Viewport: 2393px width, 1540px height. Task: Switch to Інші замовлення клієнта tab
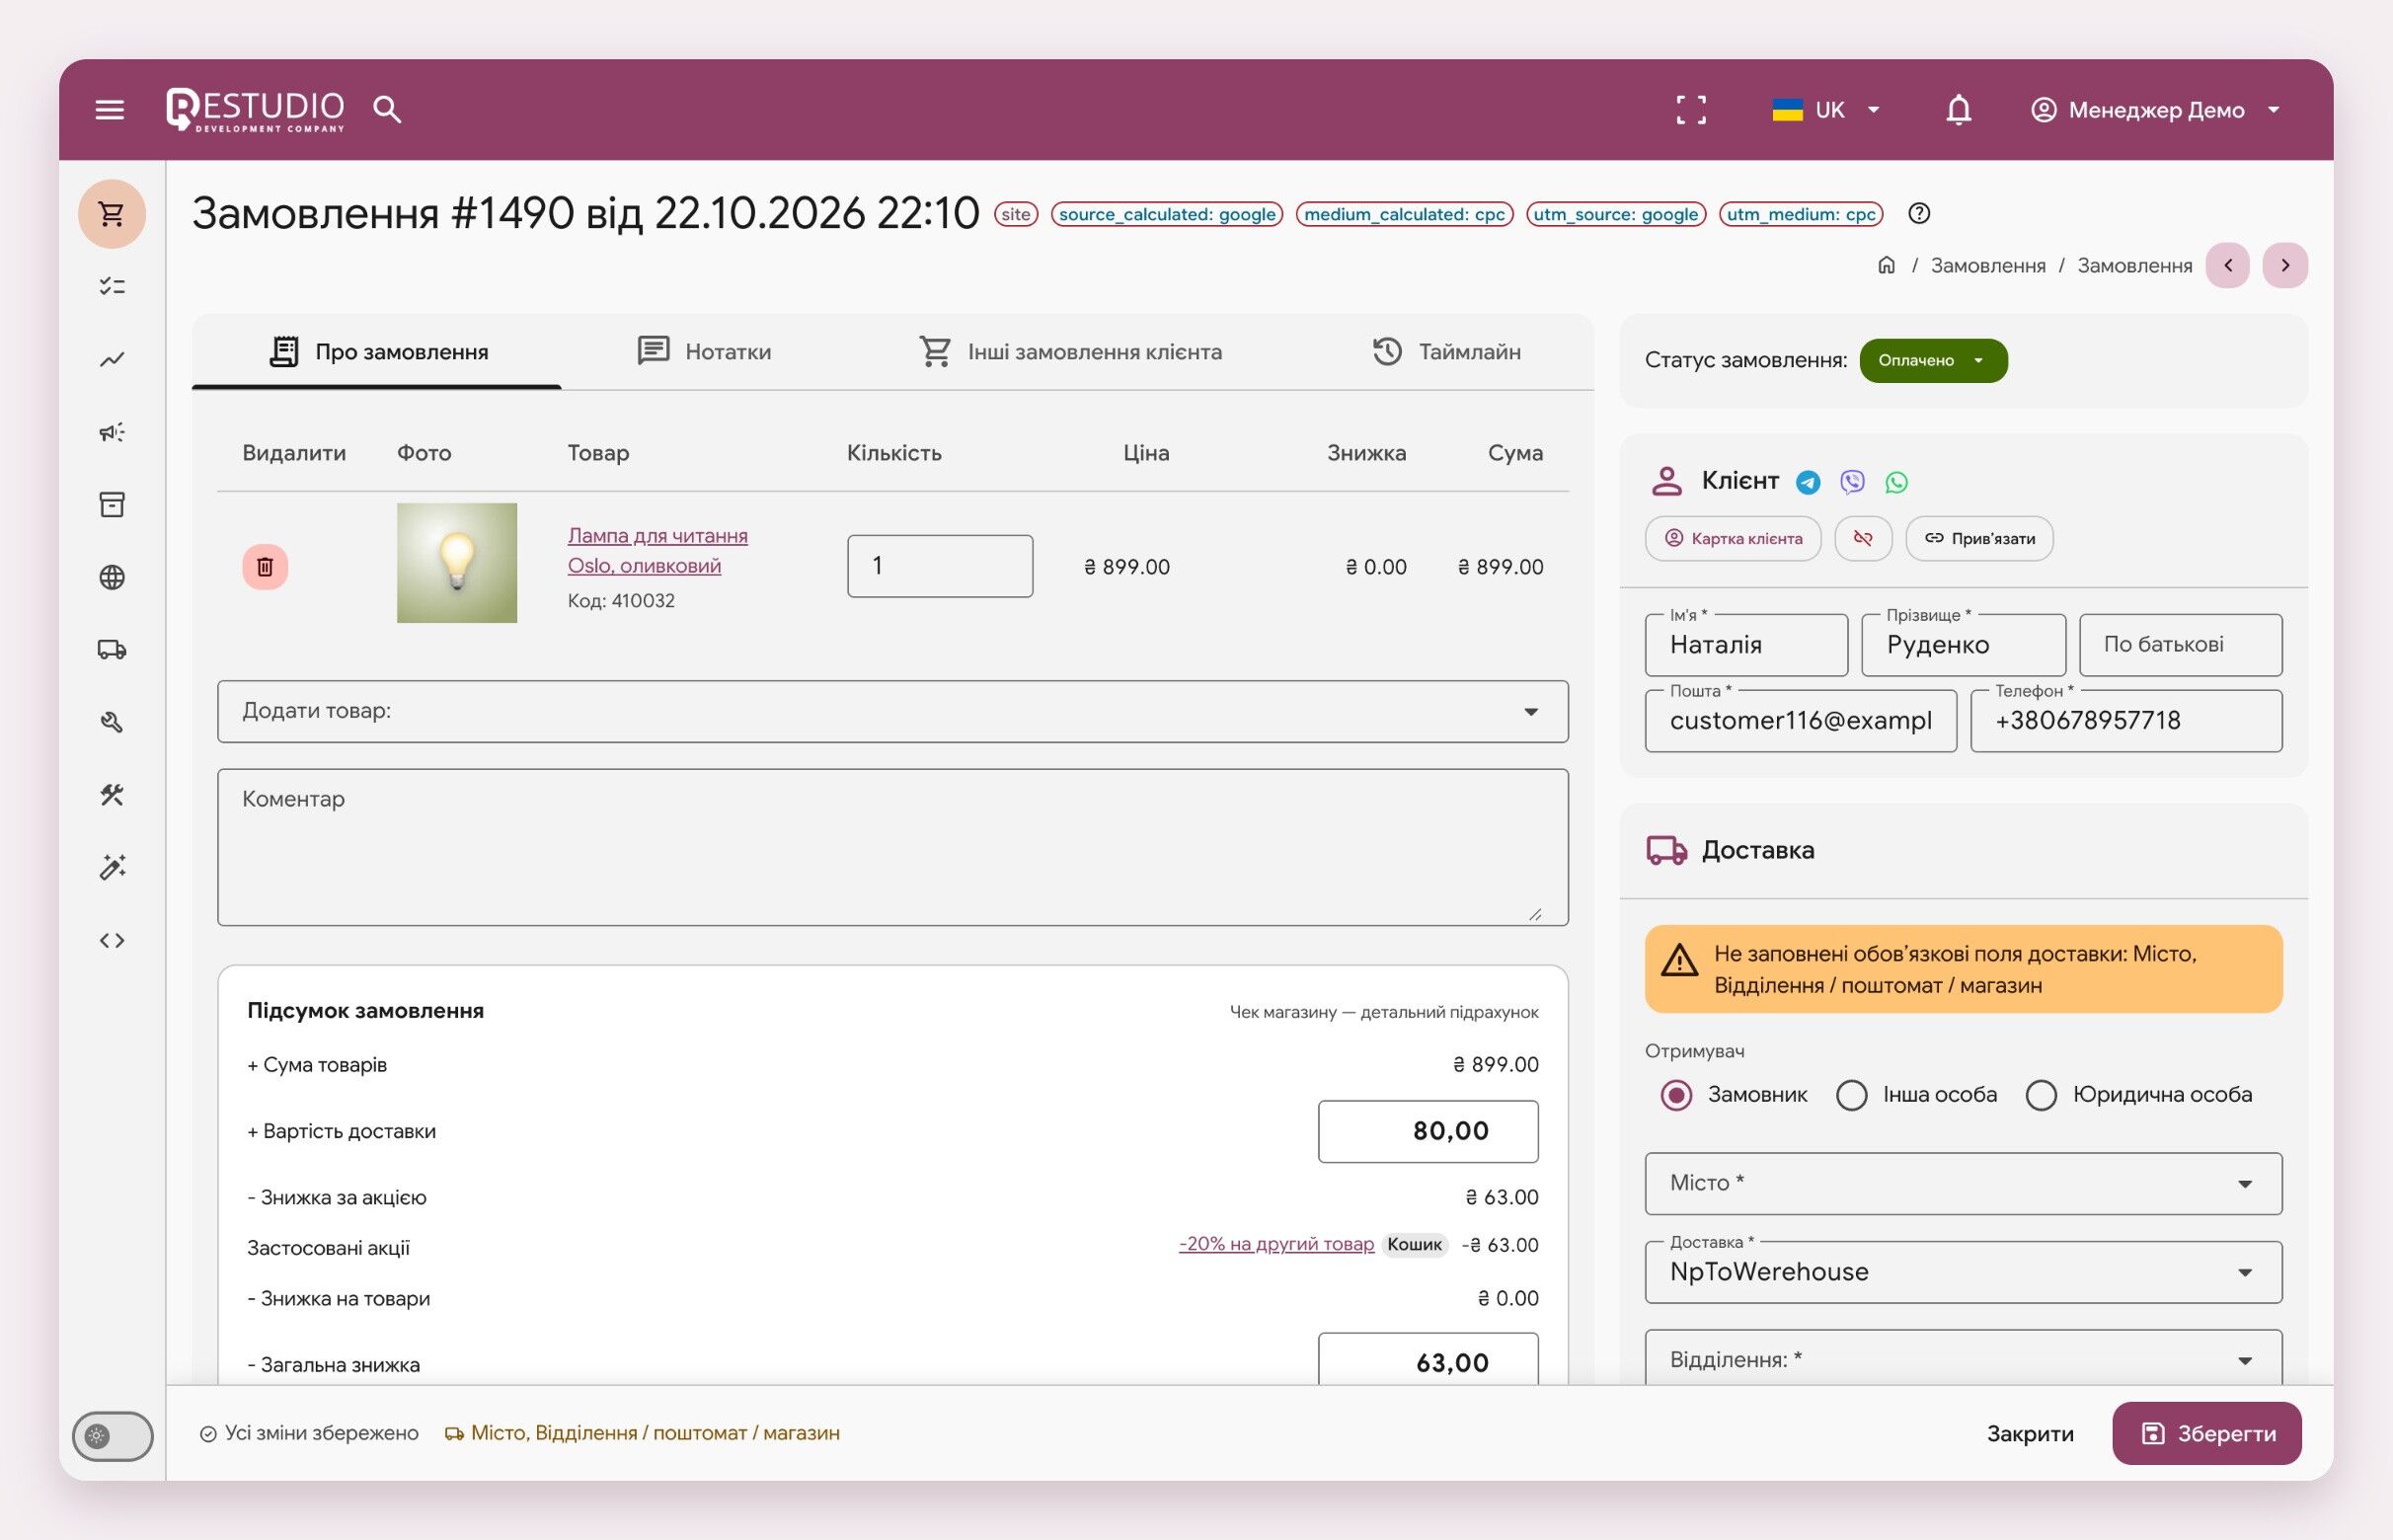(x=1070, y=352)
